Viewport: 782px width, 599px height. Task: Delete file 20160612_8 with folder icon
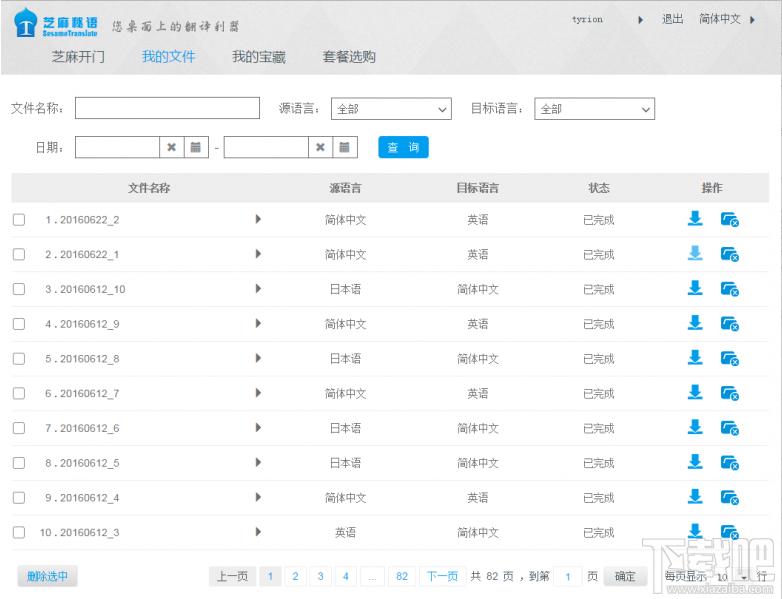point(730,359)
